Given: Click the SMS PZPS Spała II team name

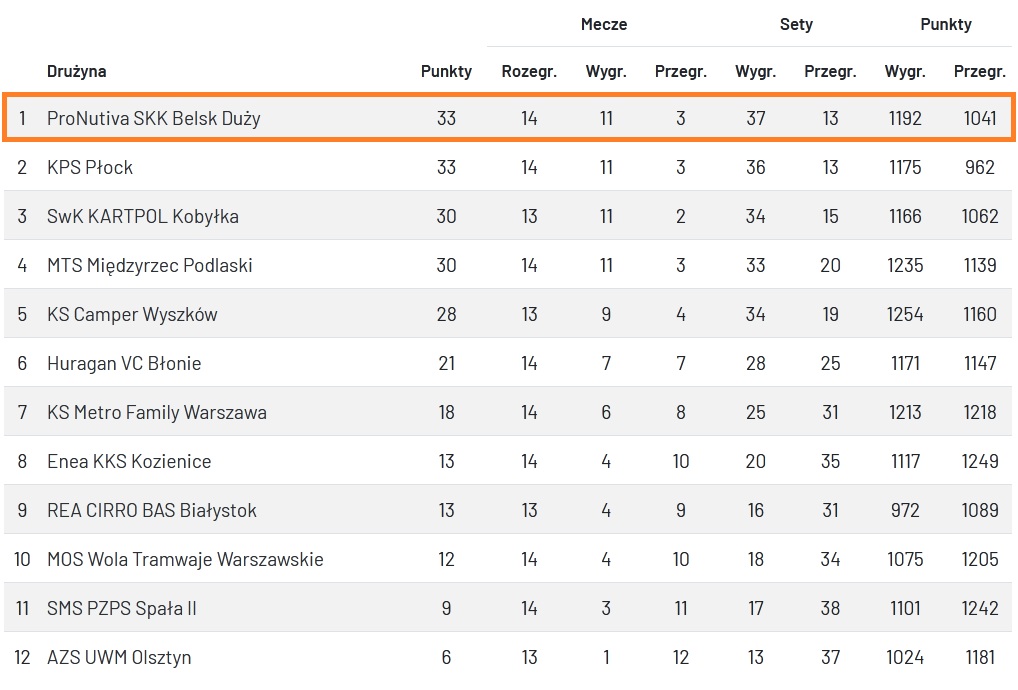Looking at the screenshot, I should (x=122, y=608).
